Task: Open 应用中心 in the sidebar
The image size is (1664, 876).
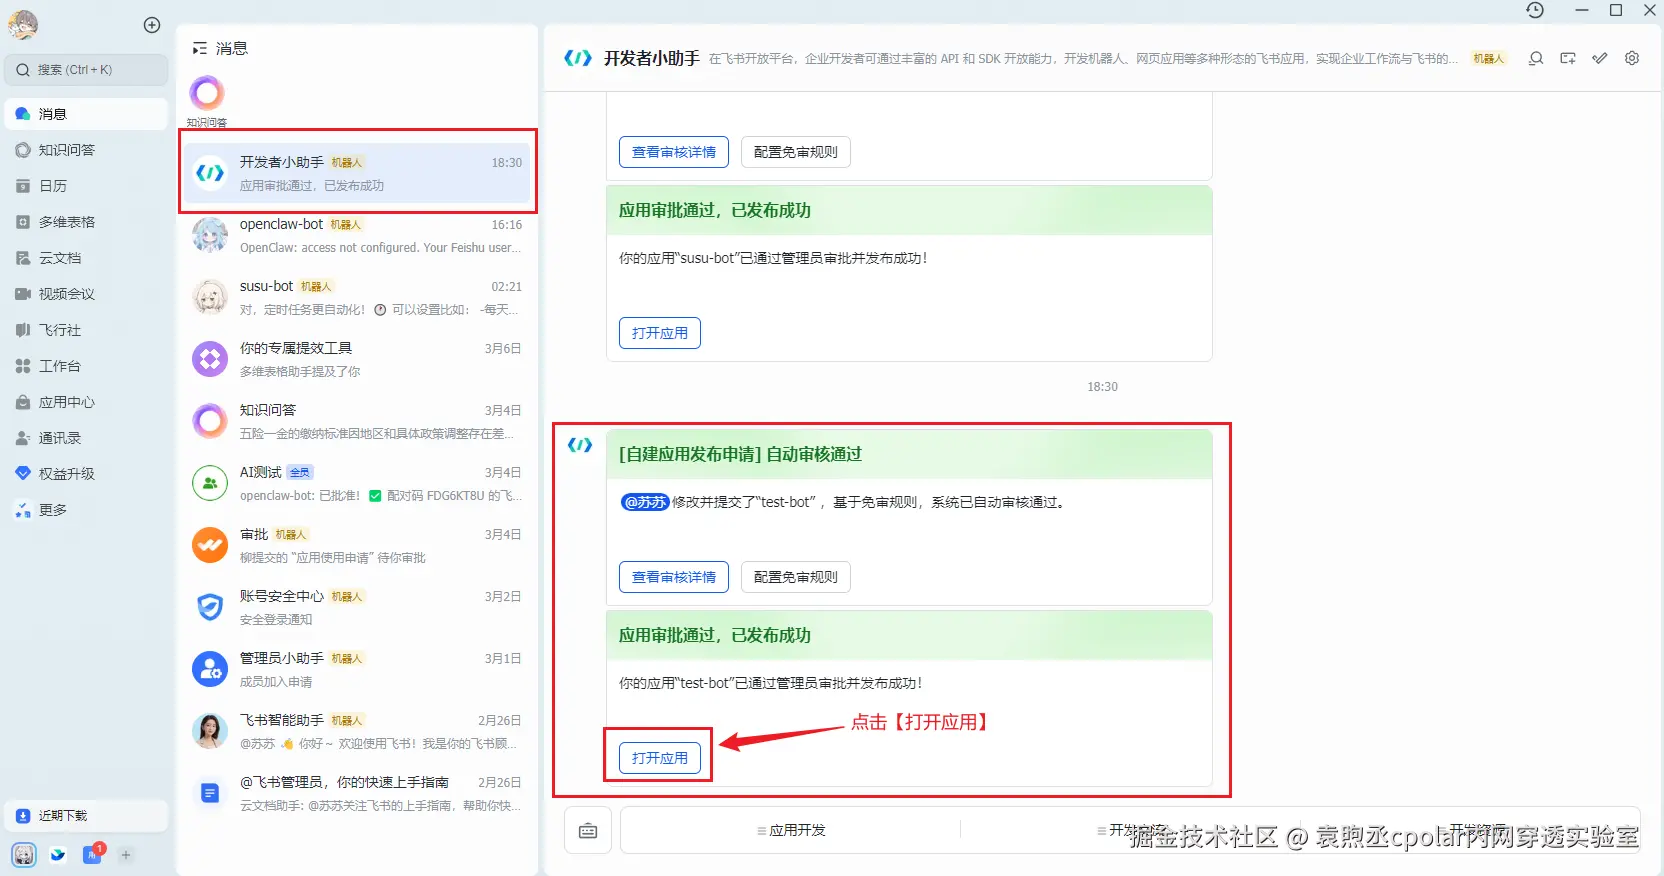Action: 86,402
